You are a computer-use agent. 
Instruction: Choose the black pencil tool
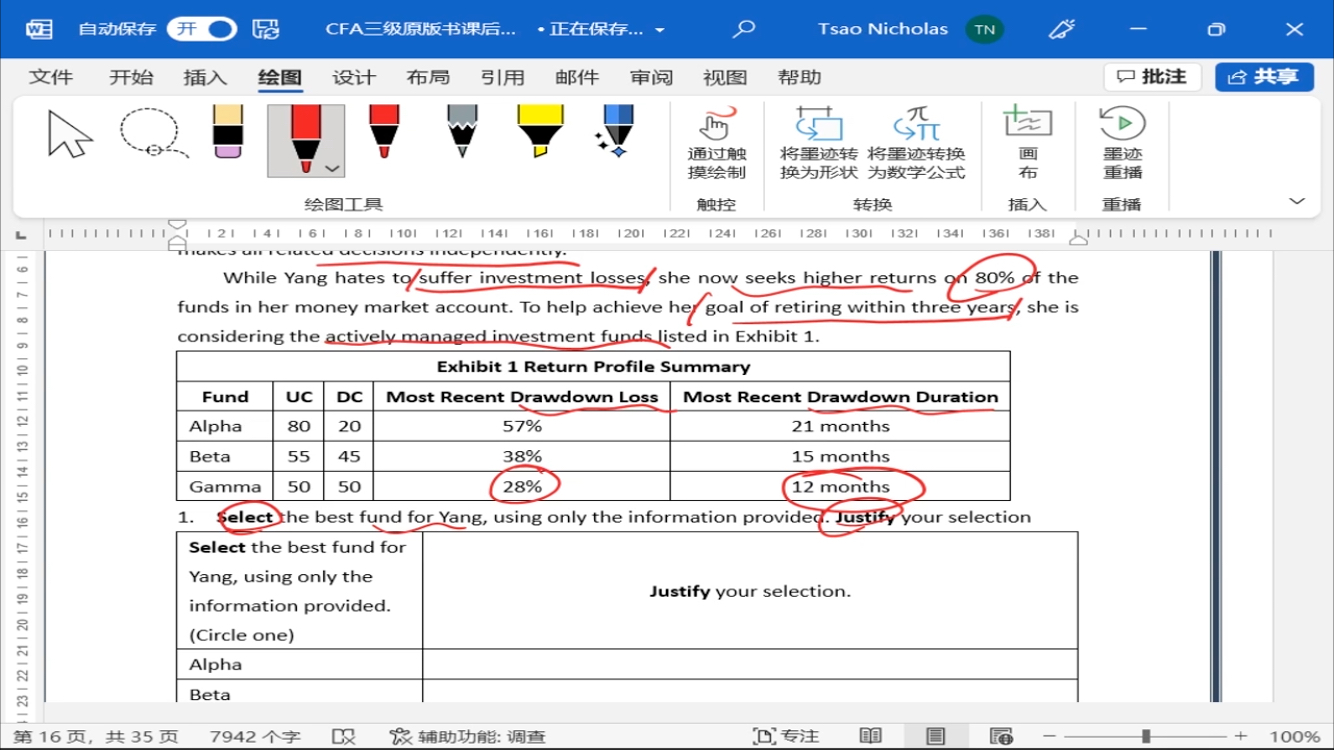coord(461,132)
